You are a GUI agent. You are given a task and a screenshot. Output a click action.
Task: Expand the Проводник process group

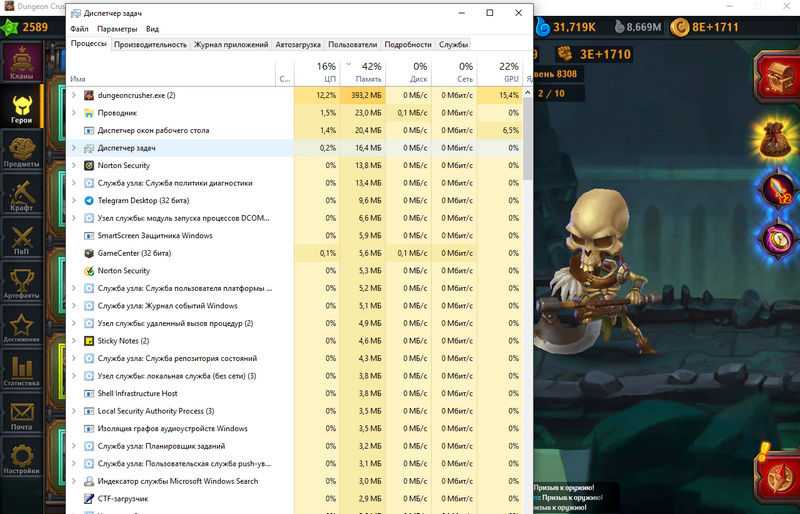point(73,113)
